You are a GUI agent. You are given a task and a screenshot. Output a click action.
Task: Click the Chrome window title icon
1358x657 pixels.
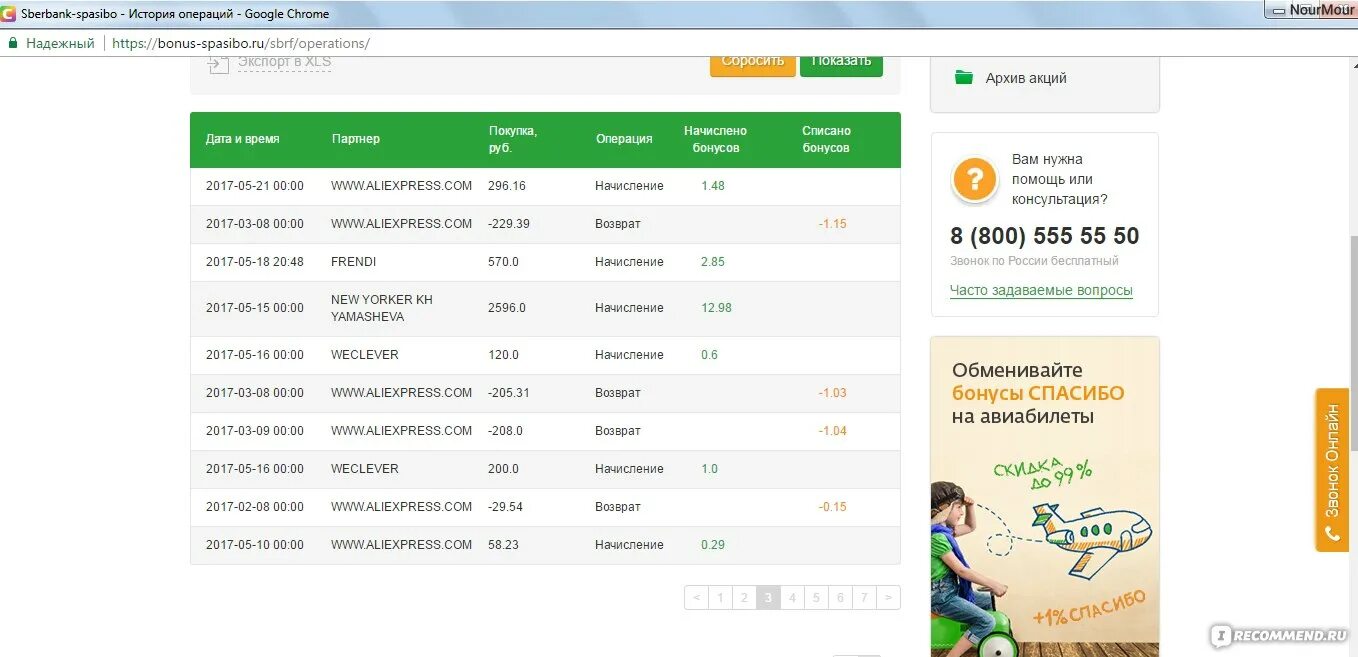pyautogui.click(x=9, y=13)
